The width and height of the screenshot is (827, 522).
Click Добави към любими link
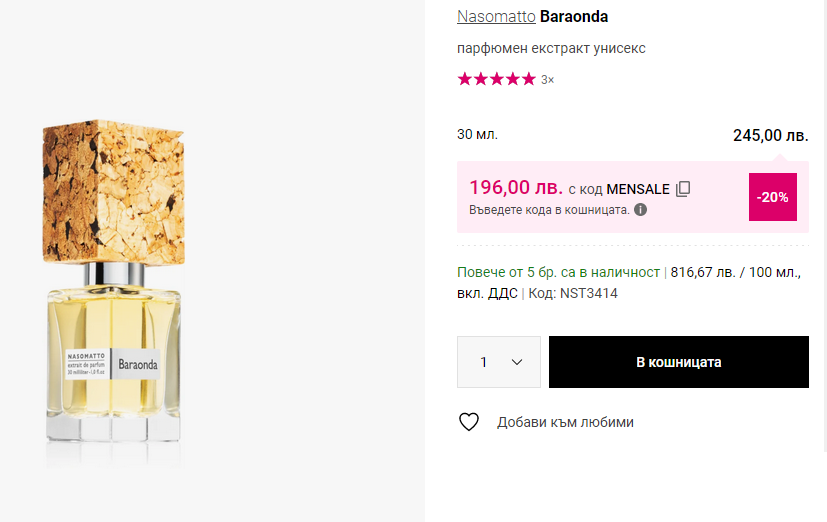point(565,422)
